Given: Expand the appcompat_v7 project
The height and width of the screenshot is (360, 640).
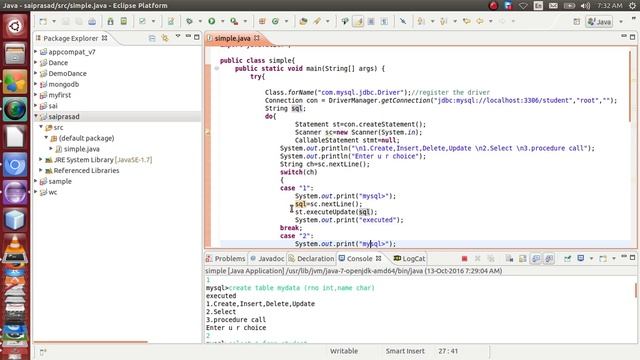Looking at the screenshot, I should 36,52.
